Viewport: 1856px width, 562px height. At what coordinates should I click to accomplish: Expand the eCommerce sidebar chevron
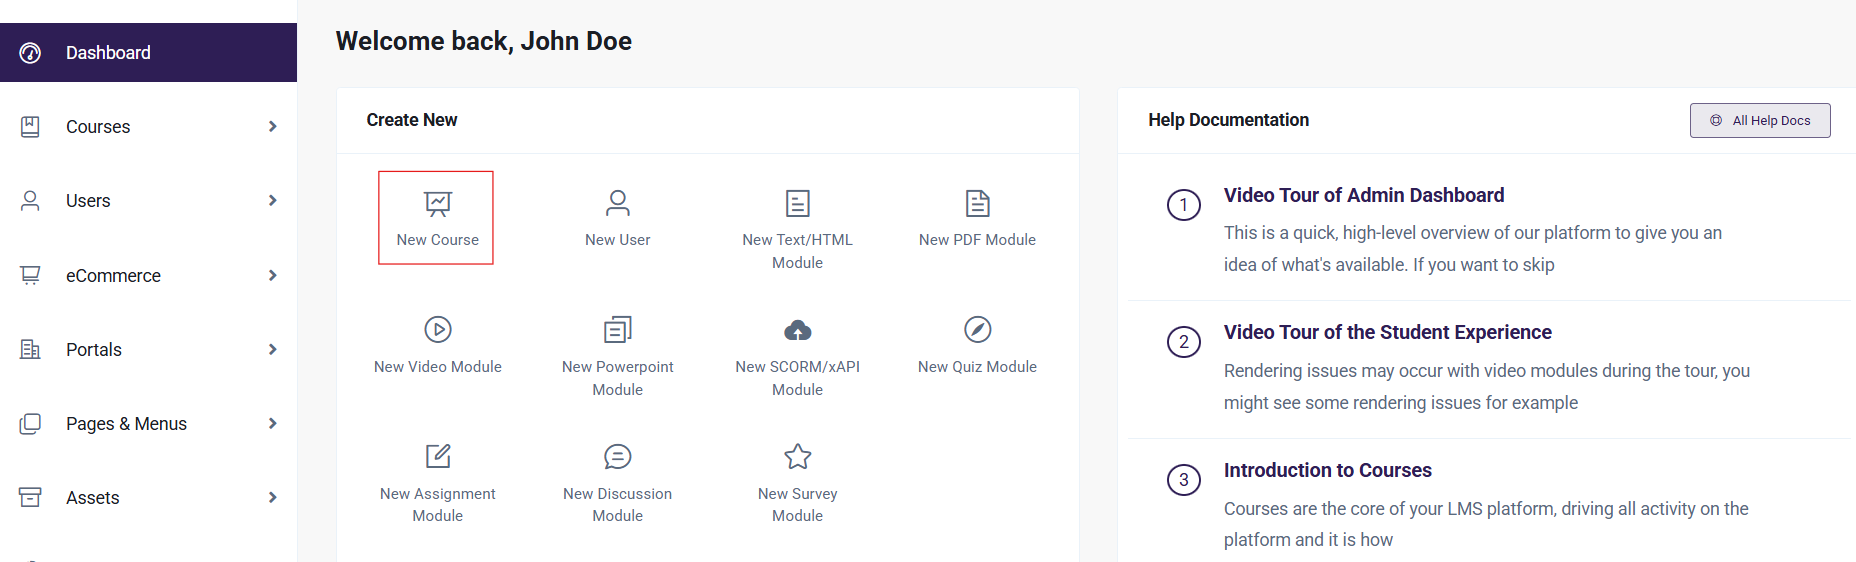point(273,275)
